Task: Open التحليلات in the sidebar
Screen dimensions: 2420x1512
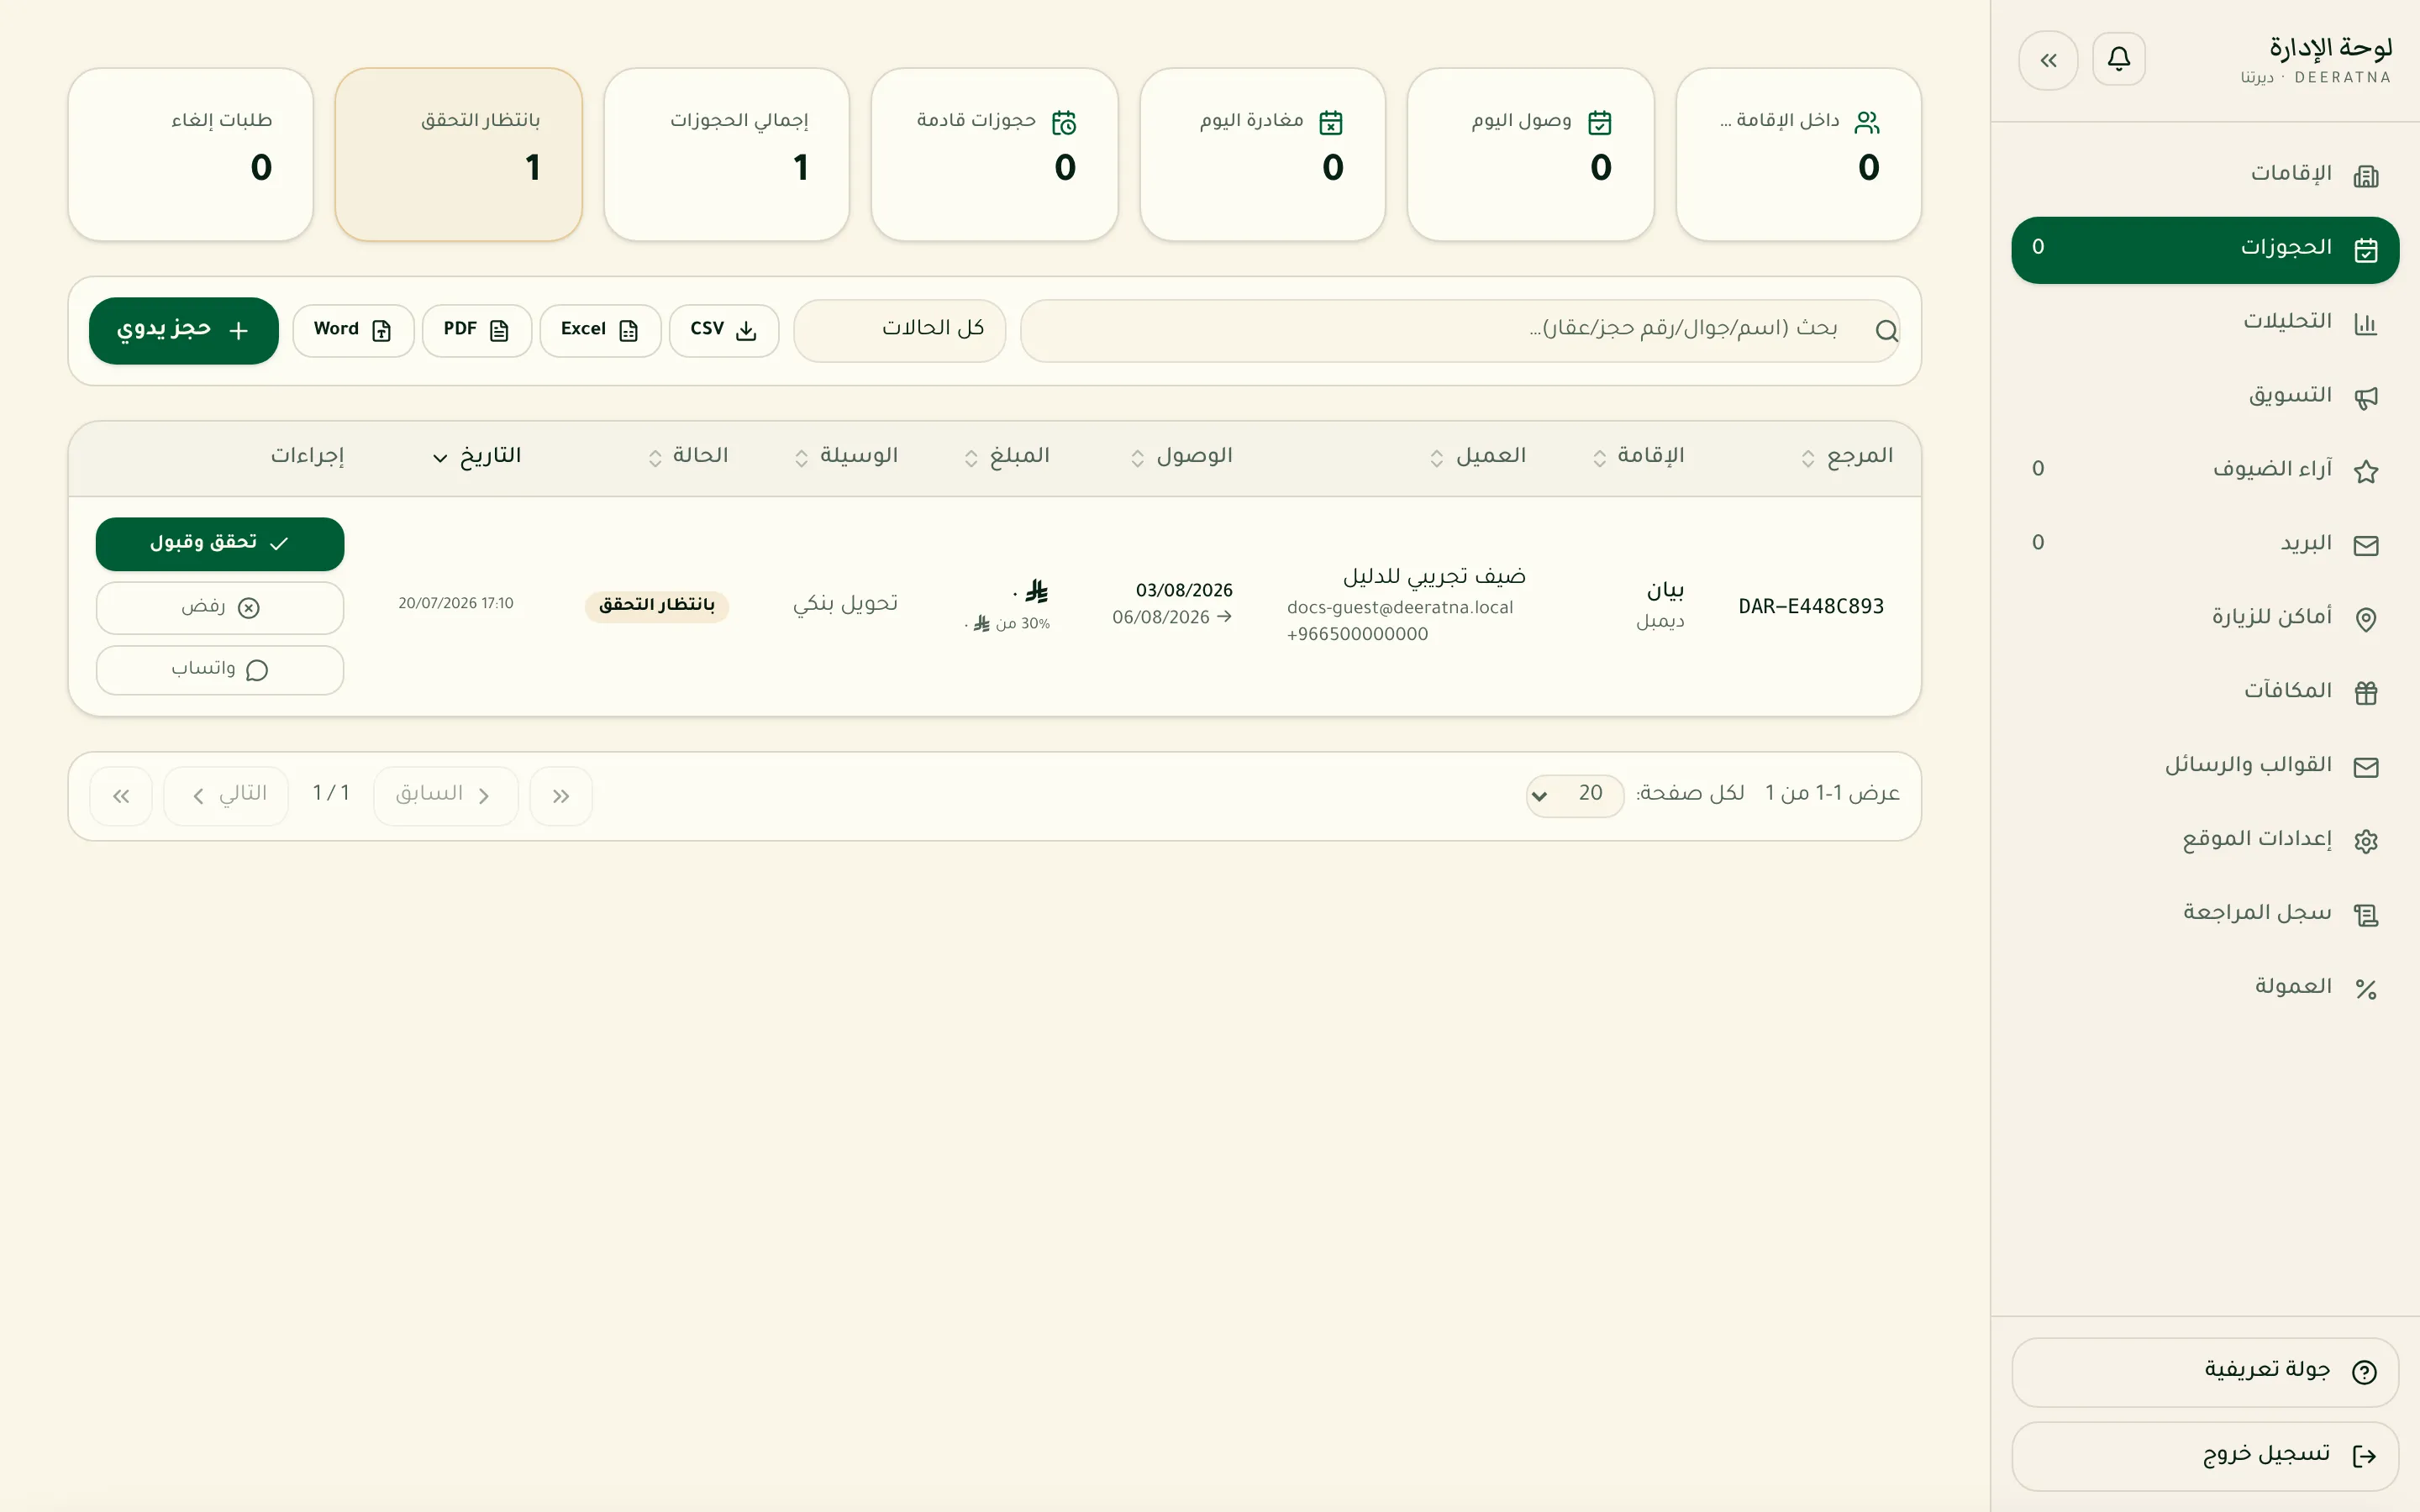Action: (2205, 323)
